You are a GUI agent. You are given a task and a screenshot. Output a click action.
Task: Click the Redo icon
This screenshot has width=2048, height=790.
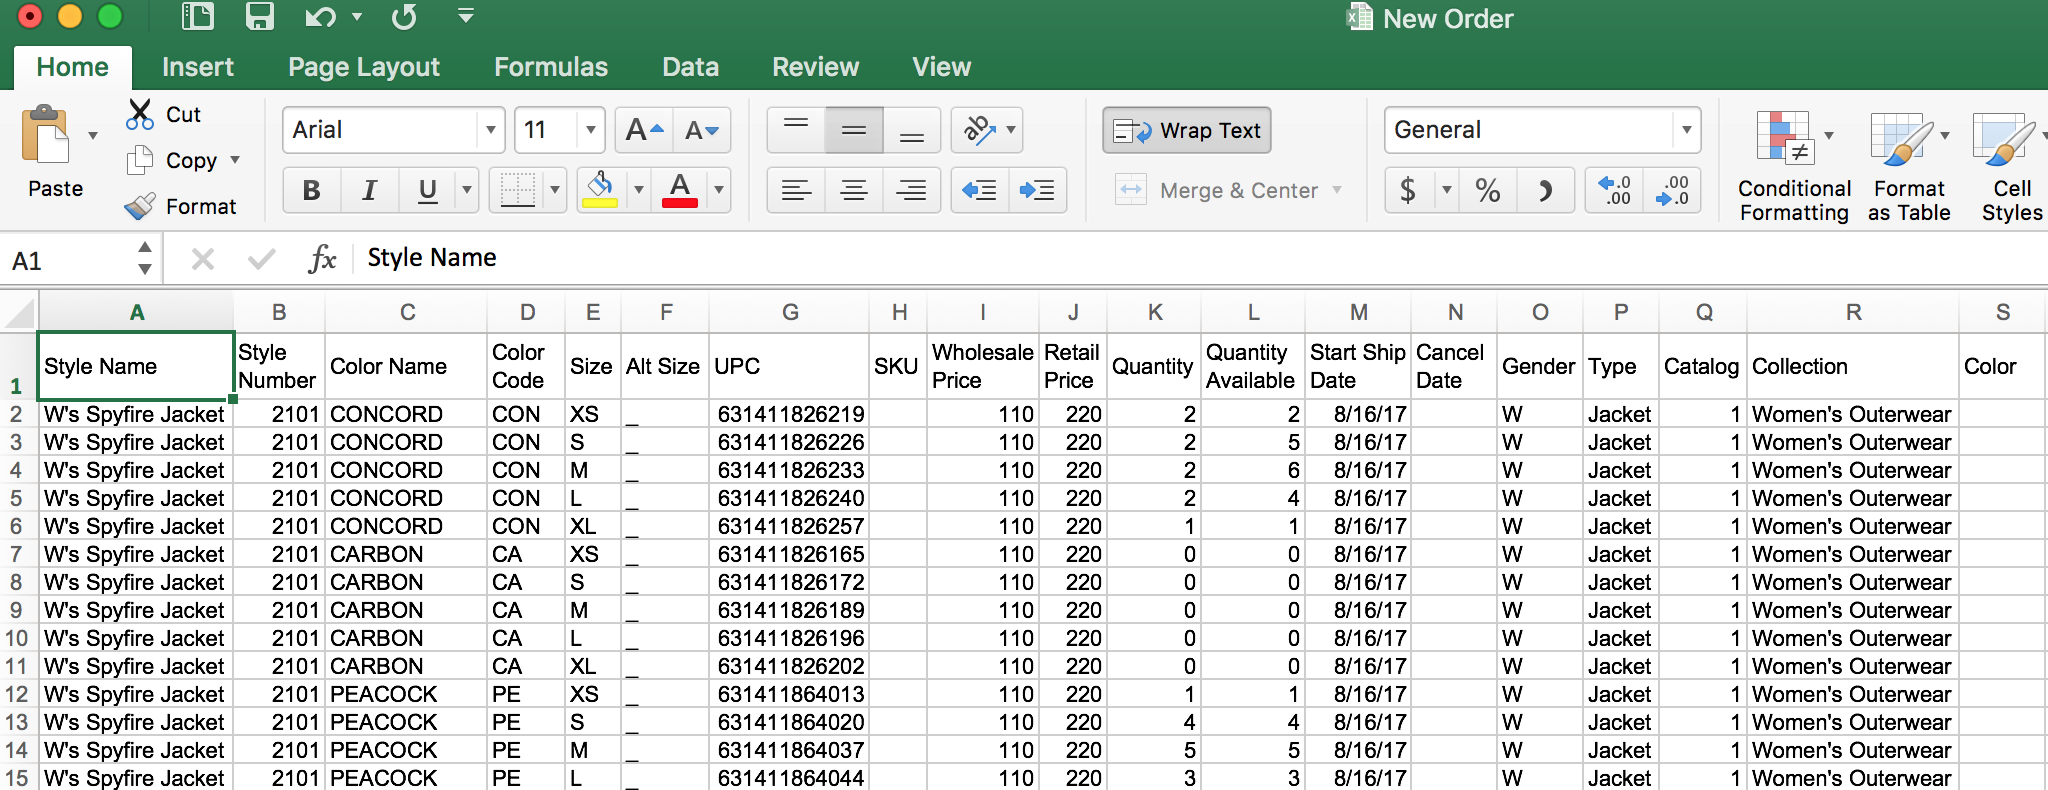[x=404, y=17]
